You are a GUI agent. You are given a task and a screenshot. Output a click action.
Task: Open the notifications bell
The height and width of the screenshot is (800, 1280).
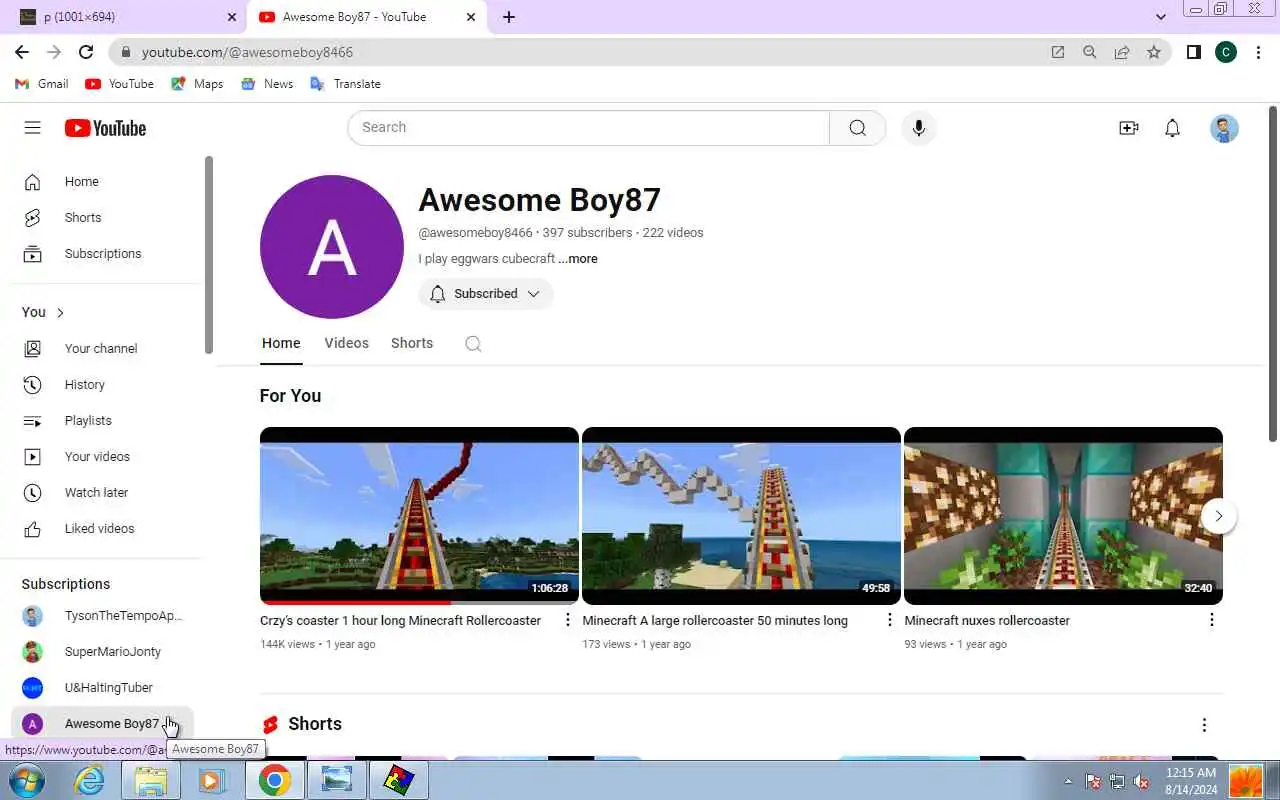click(1173, 128)
